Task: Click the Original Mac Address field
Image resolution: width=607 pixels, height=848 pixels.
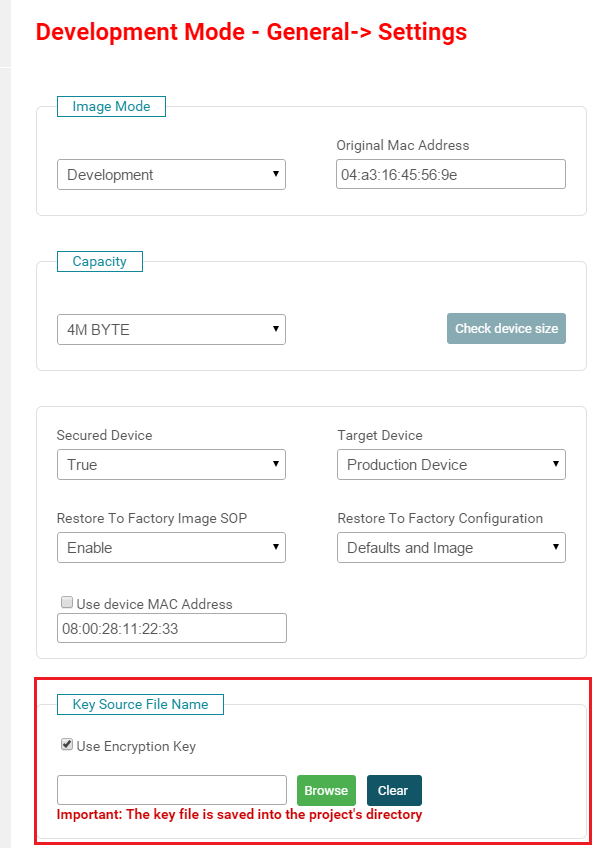Action: coord(451,174)
